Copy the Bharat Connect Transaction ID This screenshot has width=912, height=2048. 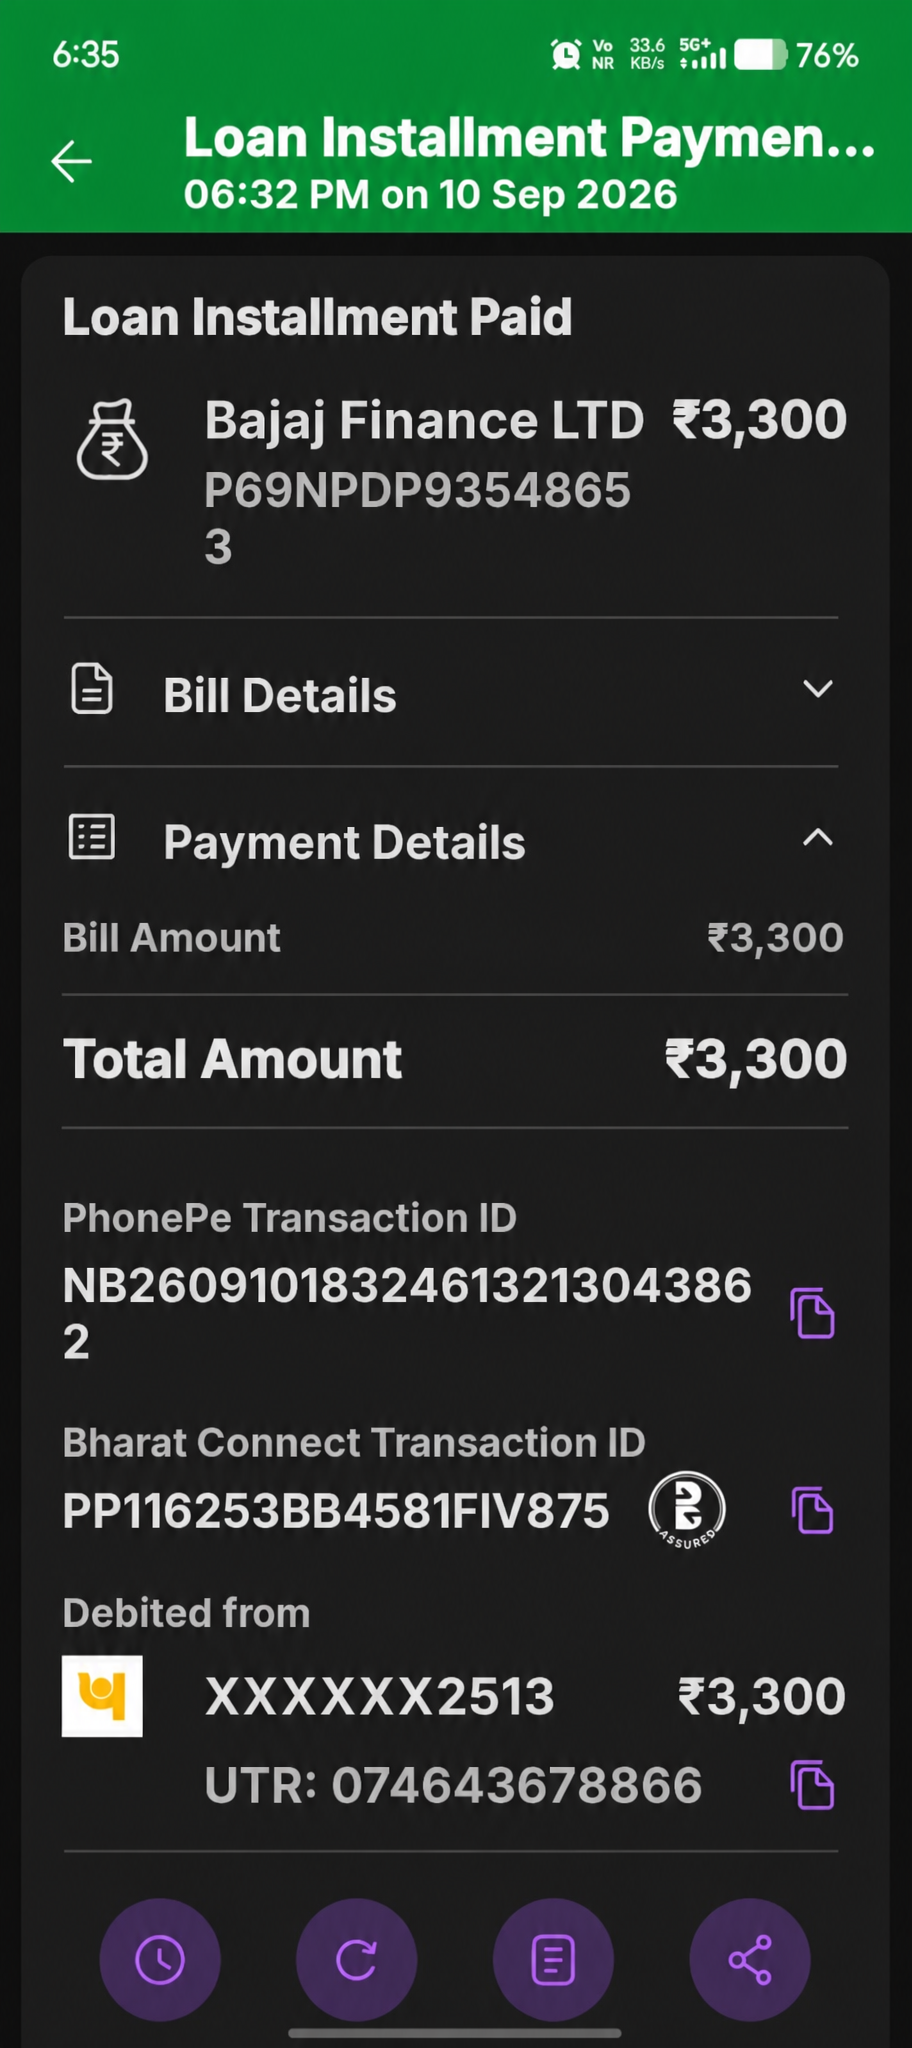812,1509
